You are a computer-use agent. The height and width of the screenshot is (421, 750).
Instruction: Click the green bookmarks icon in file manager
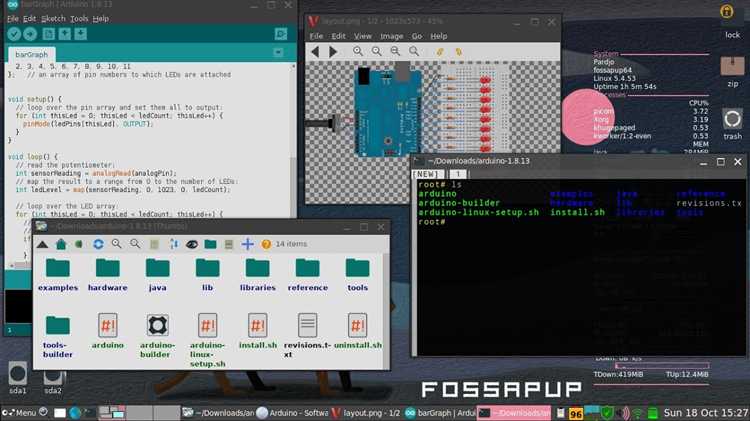[79, 244]
